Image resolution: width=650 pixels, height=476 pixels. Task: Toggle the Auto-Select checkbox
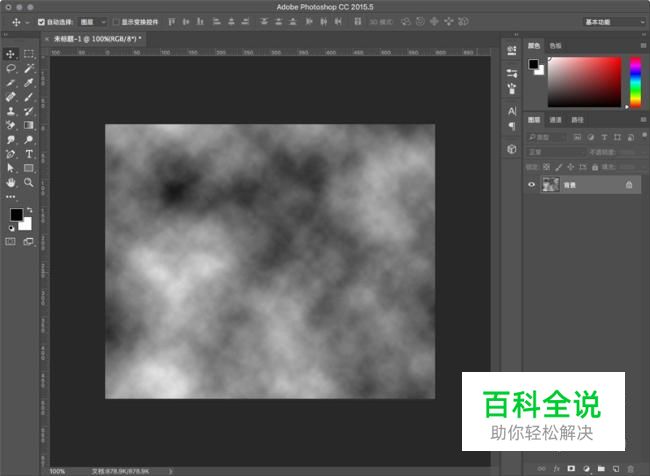[41, 22]
